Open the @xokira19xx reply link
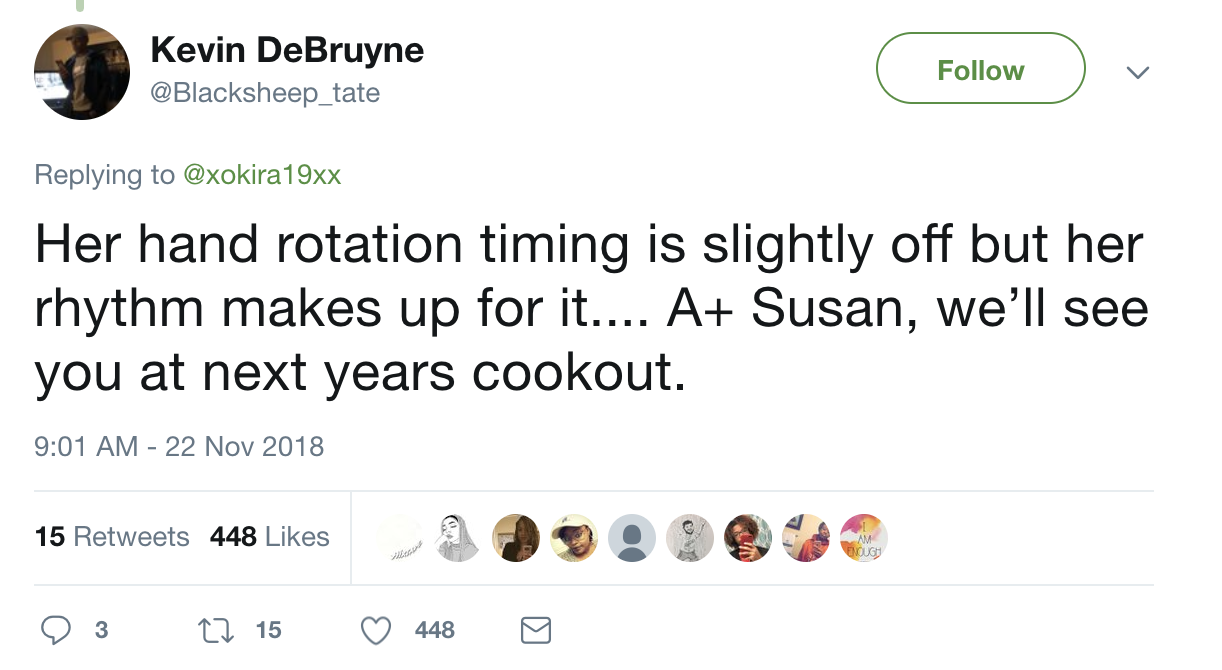Screen dimensions: 1222x670 click(x=260, y=175)
